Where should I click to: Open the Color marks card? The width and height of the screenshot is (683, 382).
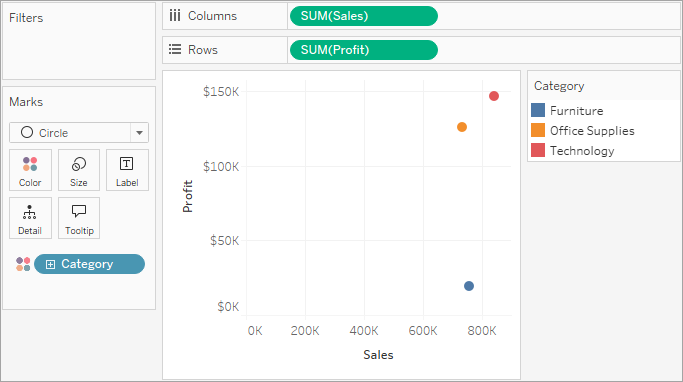pos(30,170)
